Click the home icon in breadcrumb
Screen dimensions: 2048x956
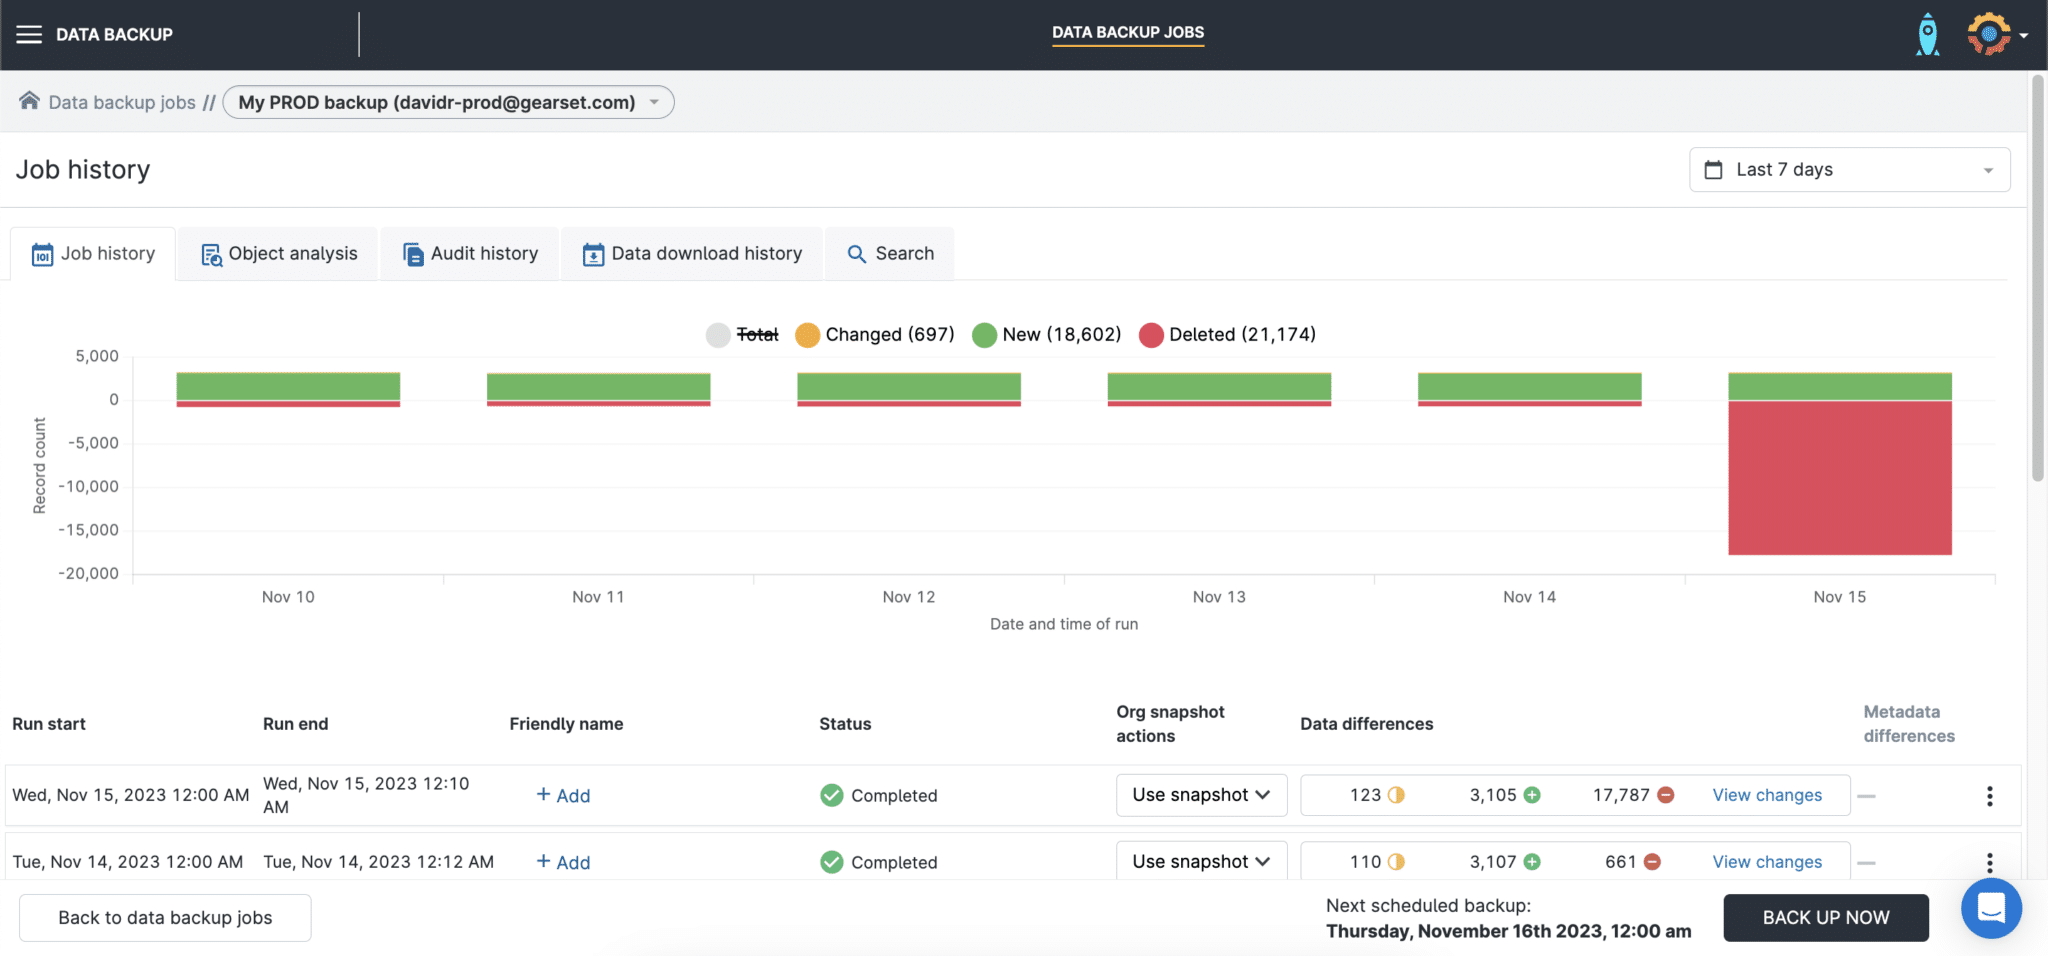click(x=29, y=101)
